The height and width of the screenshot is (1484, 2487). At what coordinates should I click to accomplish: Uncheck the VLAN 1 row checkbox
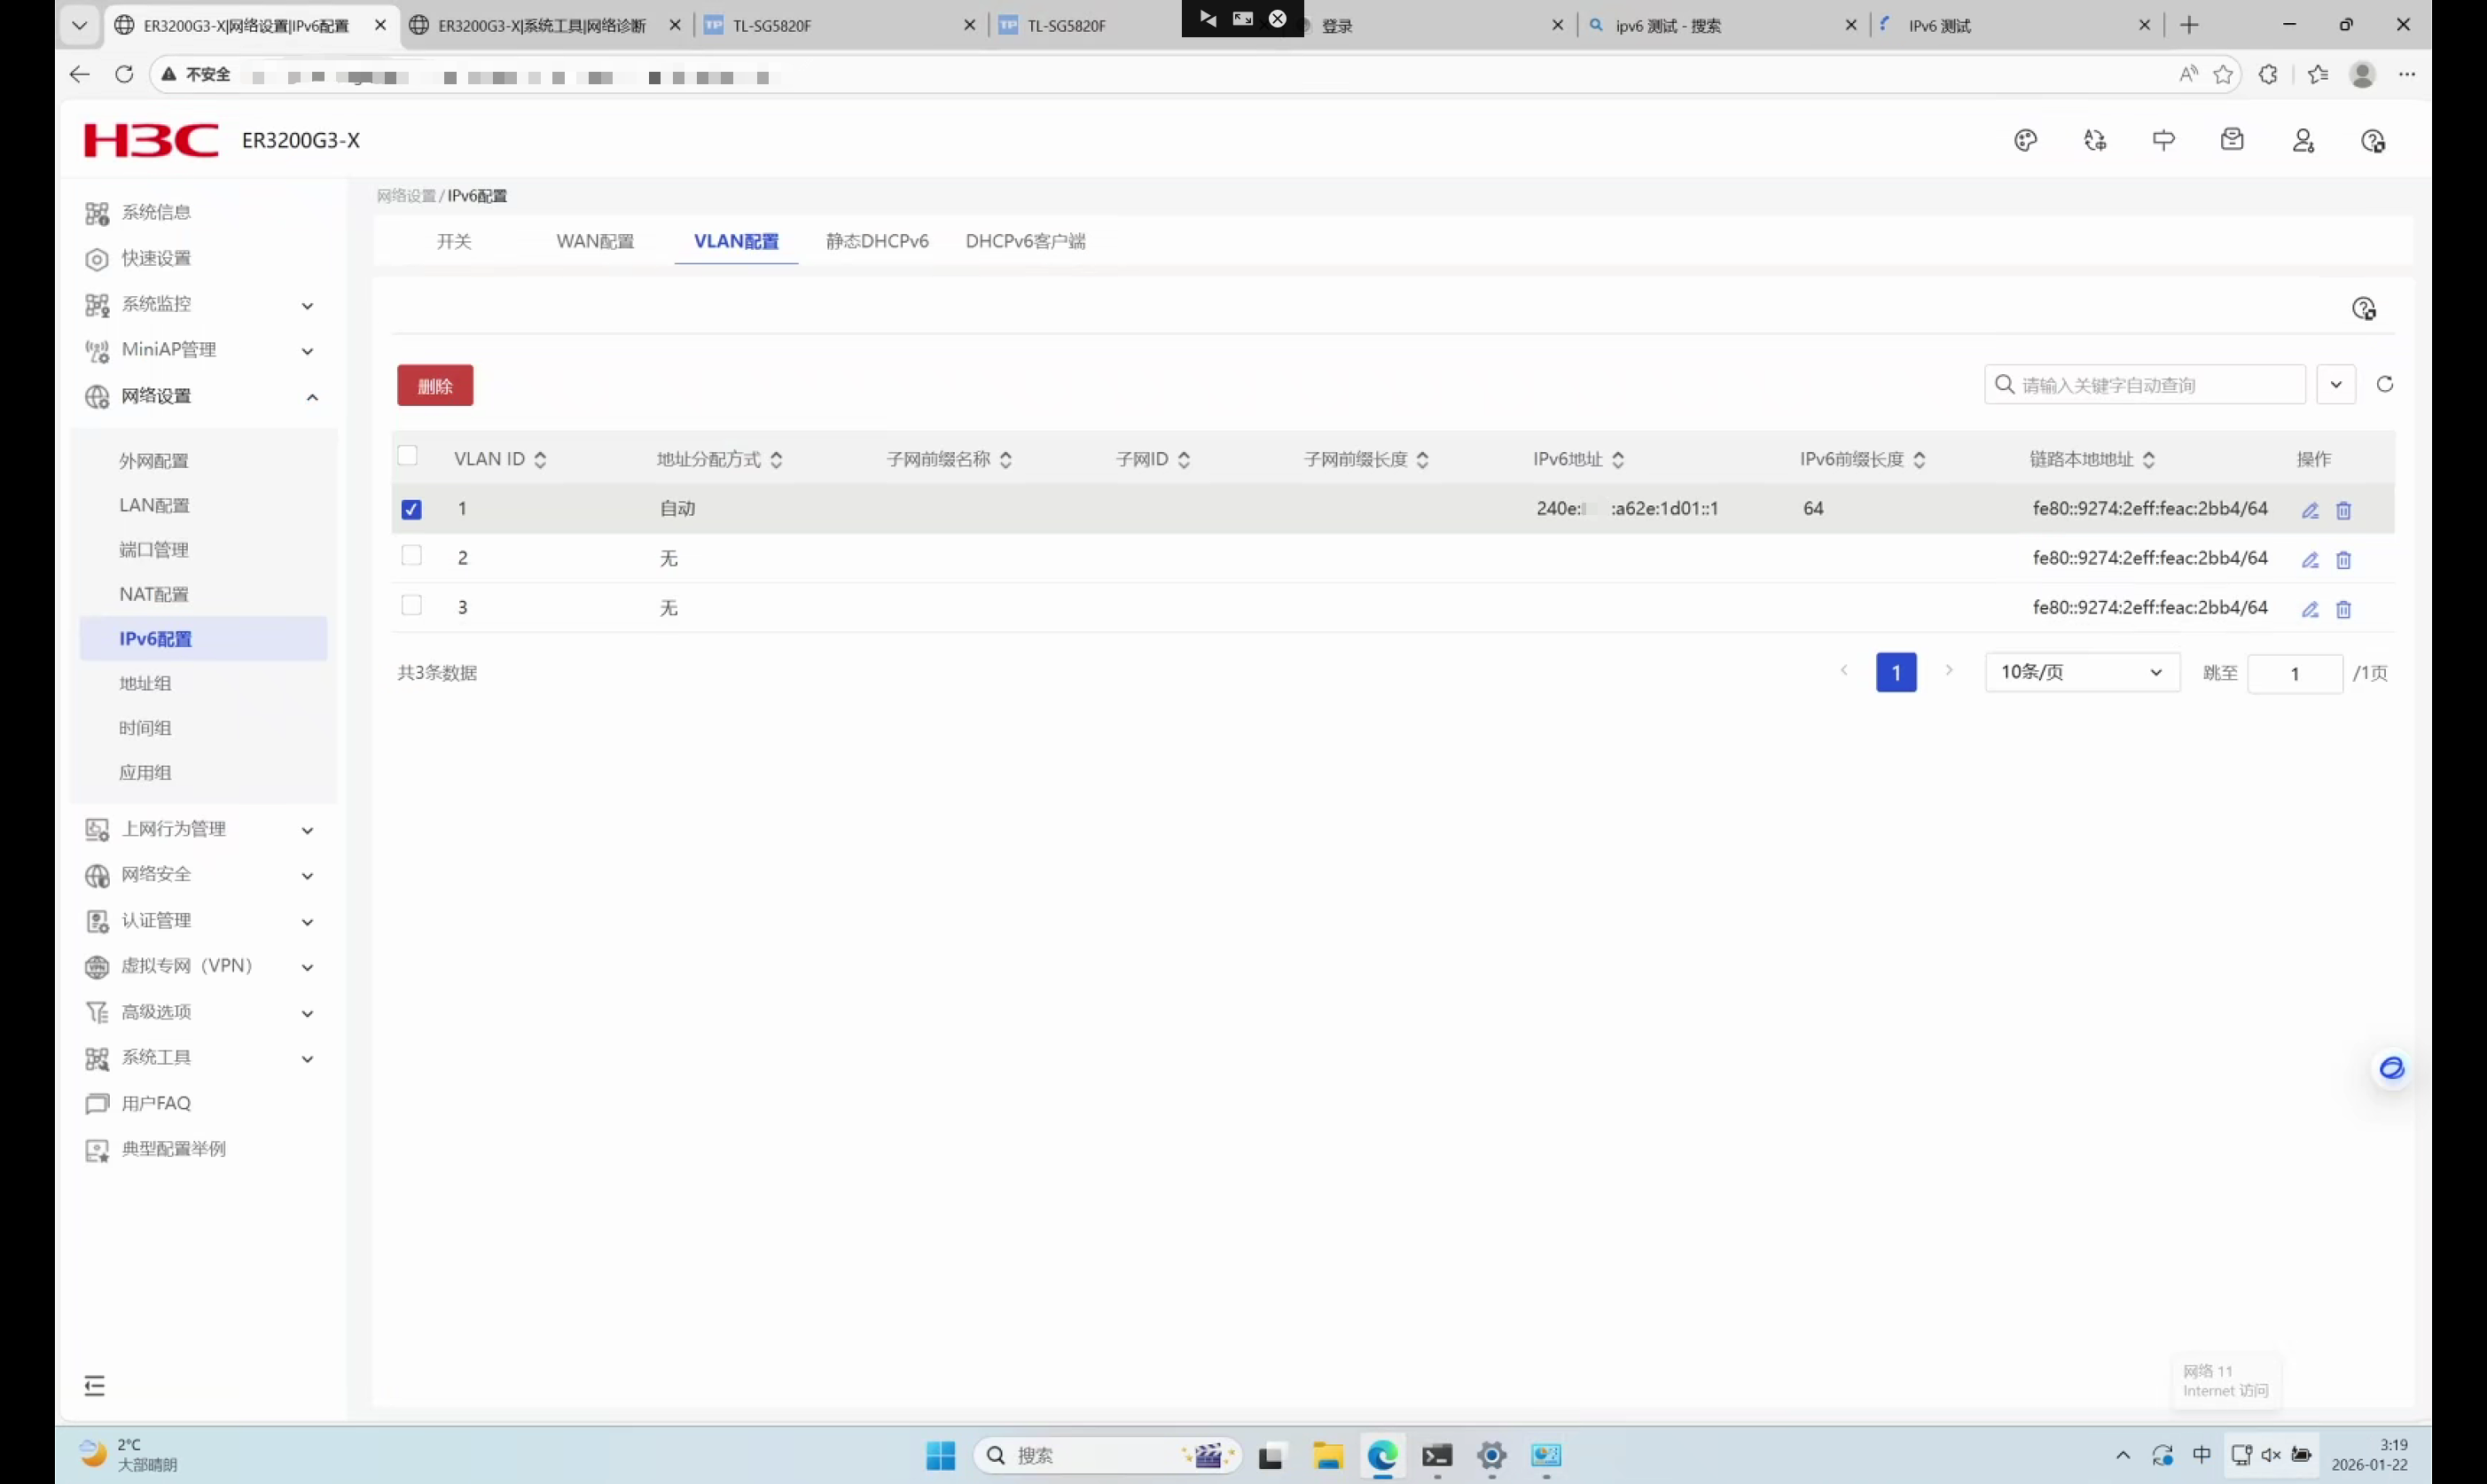point(411,510)
